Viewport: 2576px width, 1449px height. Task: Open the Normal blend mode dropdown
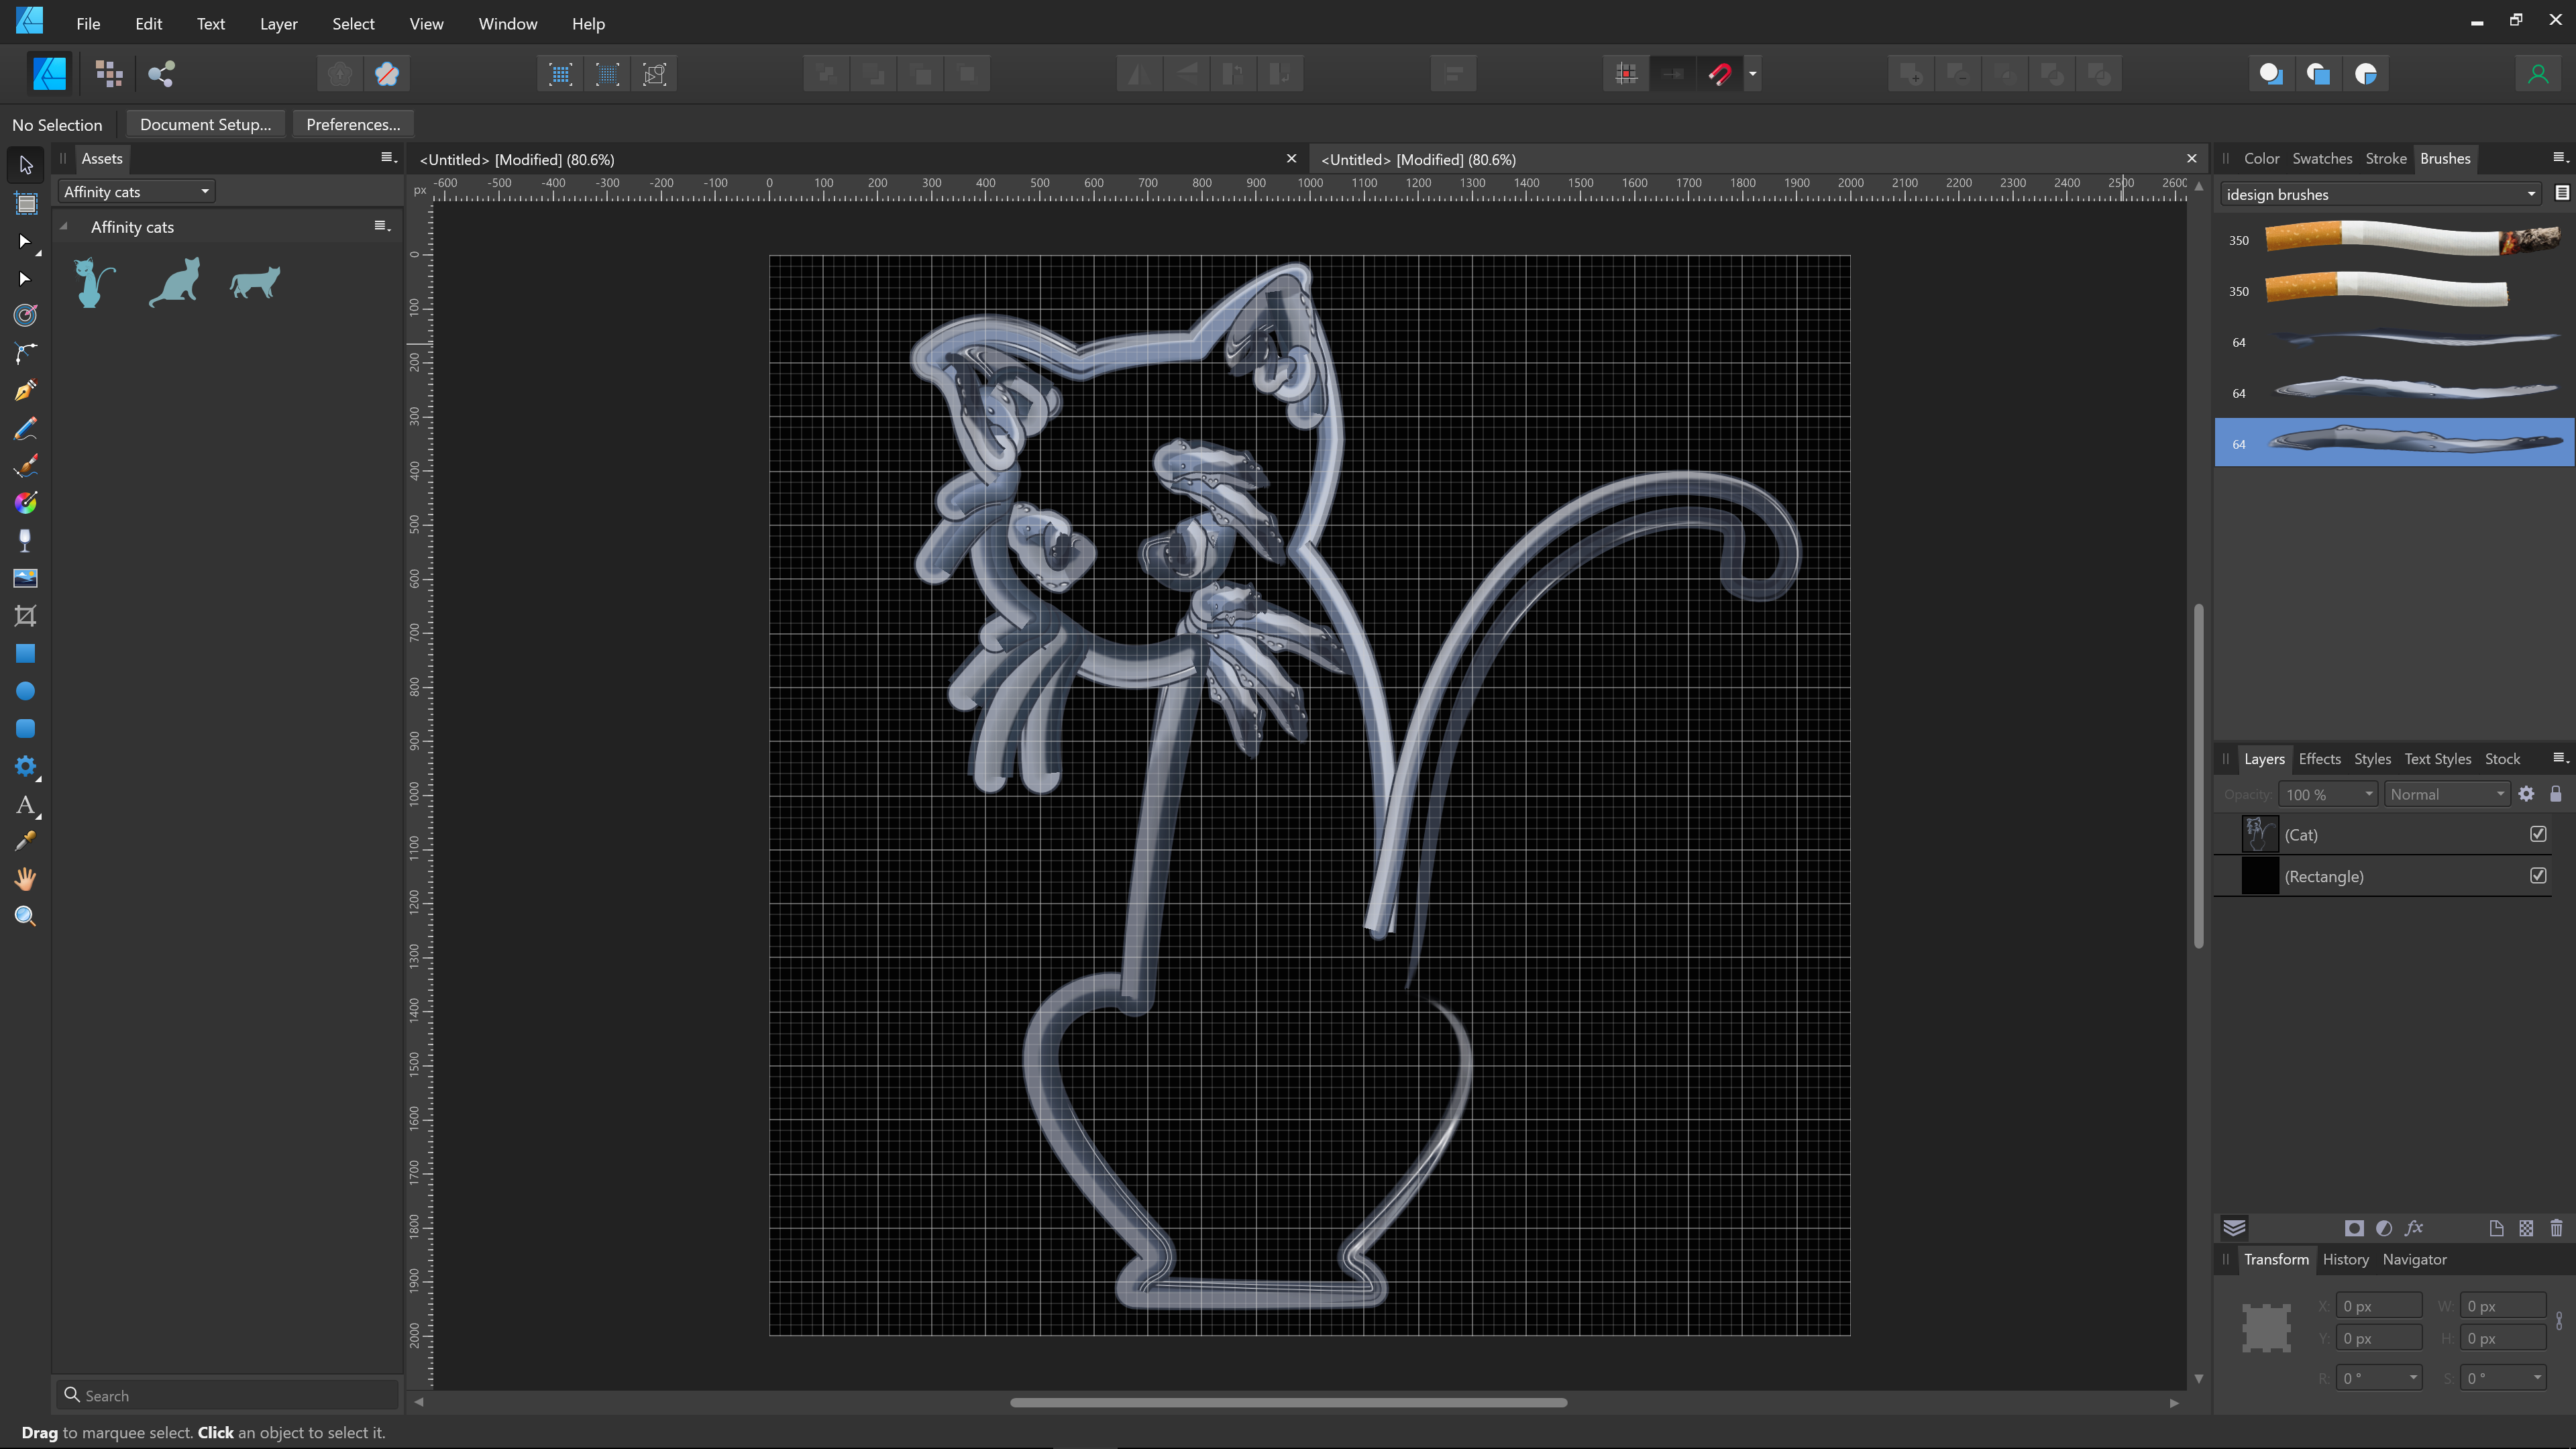2446,794
